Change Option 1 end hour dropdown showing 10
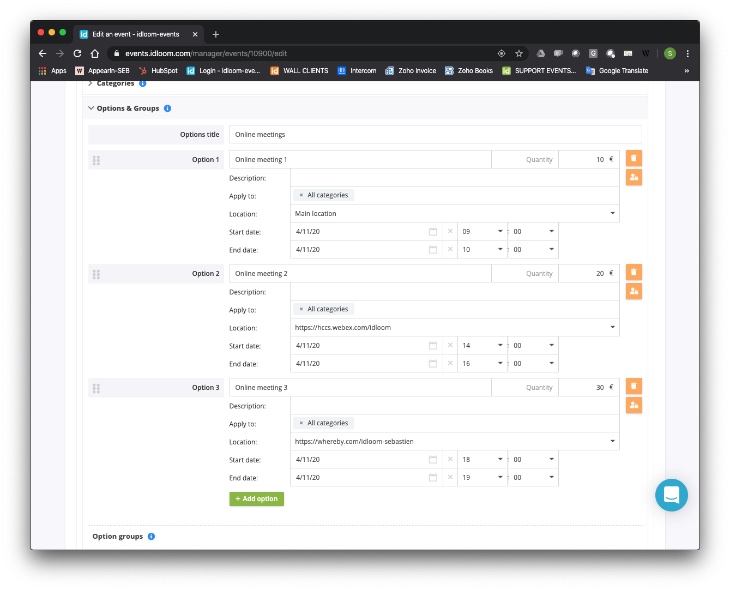 click(x=482, y=250)
